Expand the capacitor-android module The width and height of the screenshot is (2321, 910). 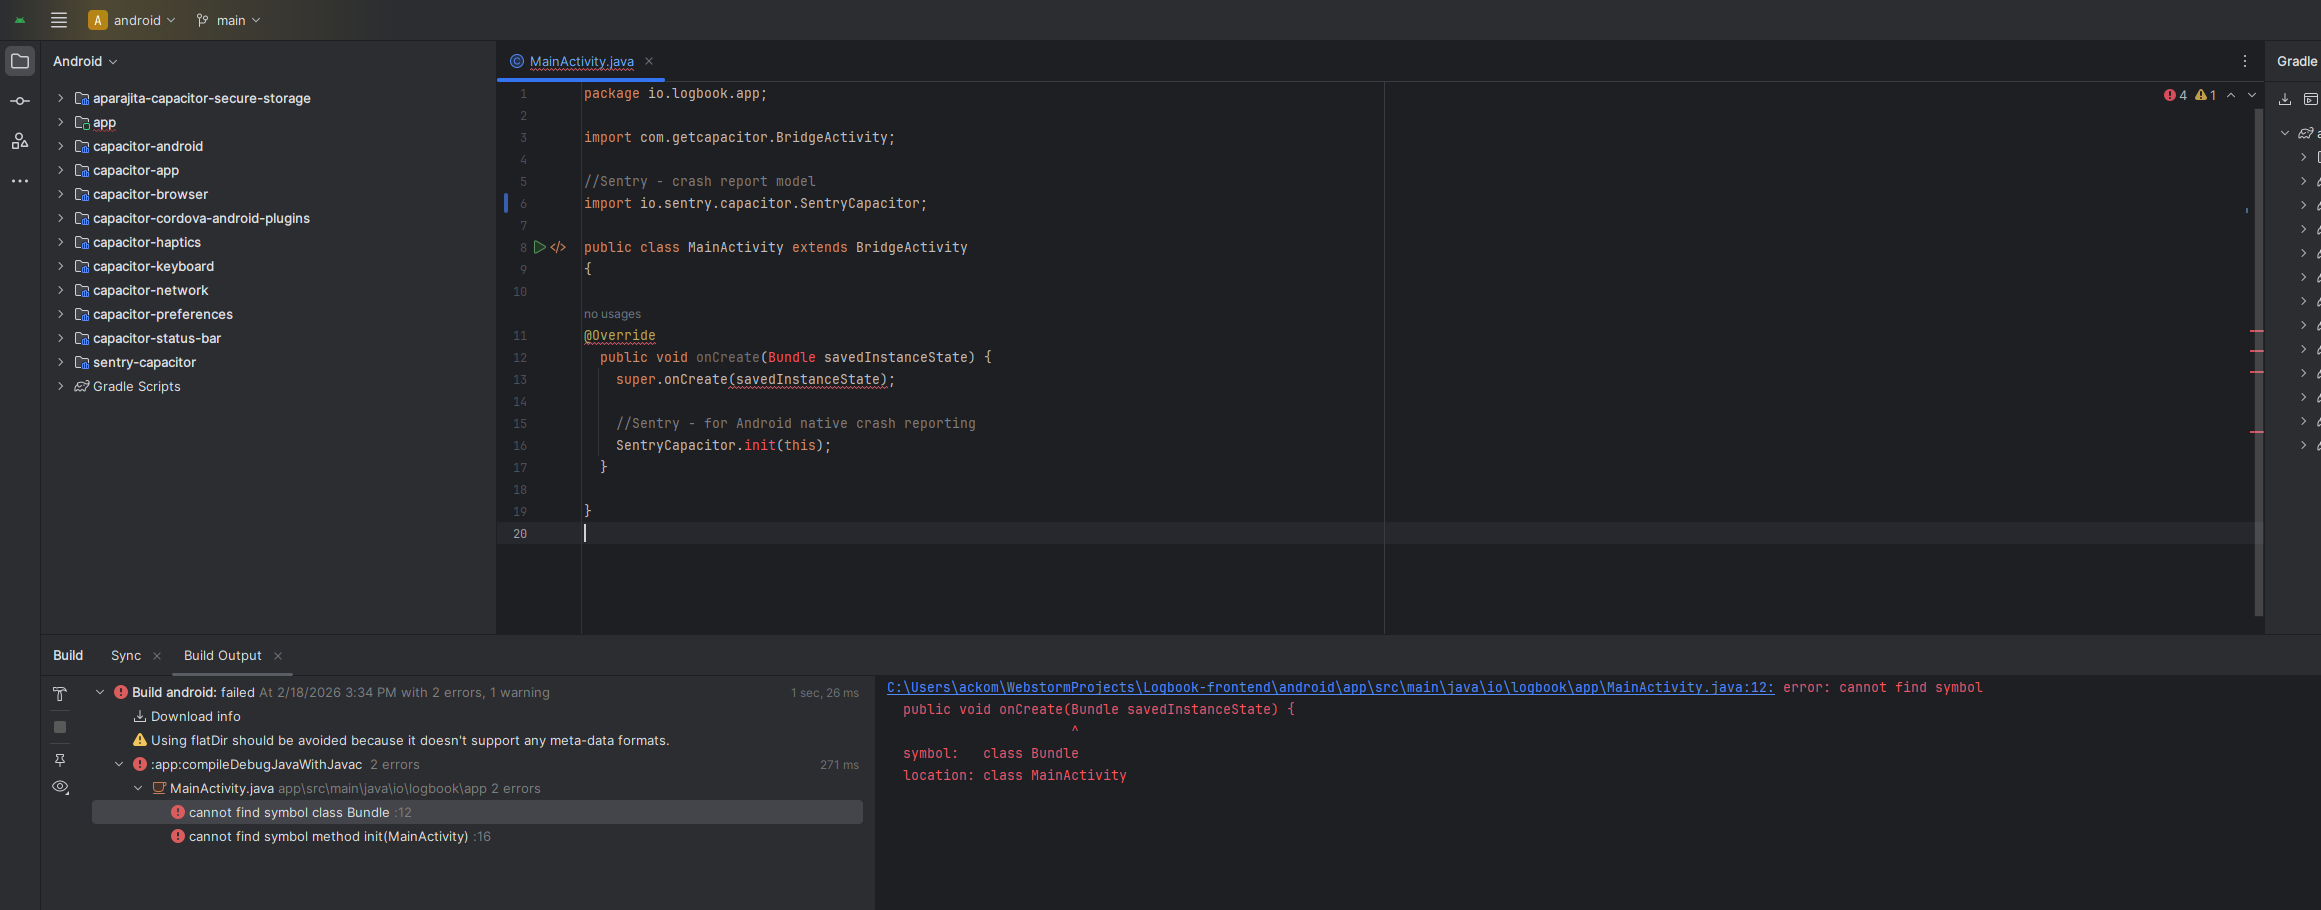[x=60, y=146]
